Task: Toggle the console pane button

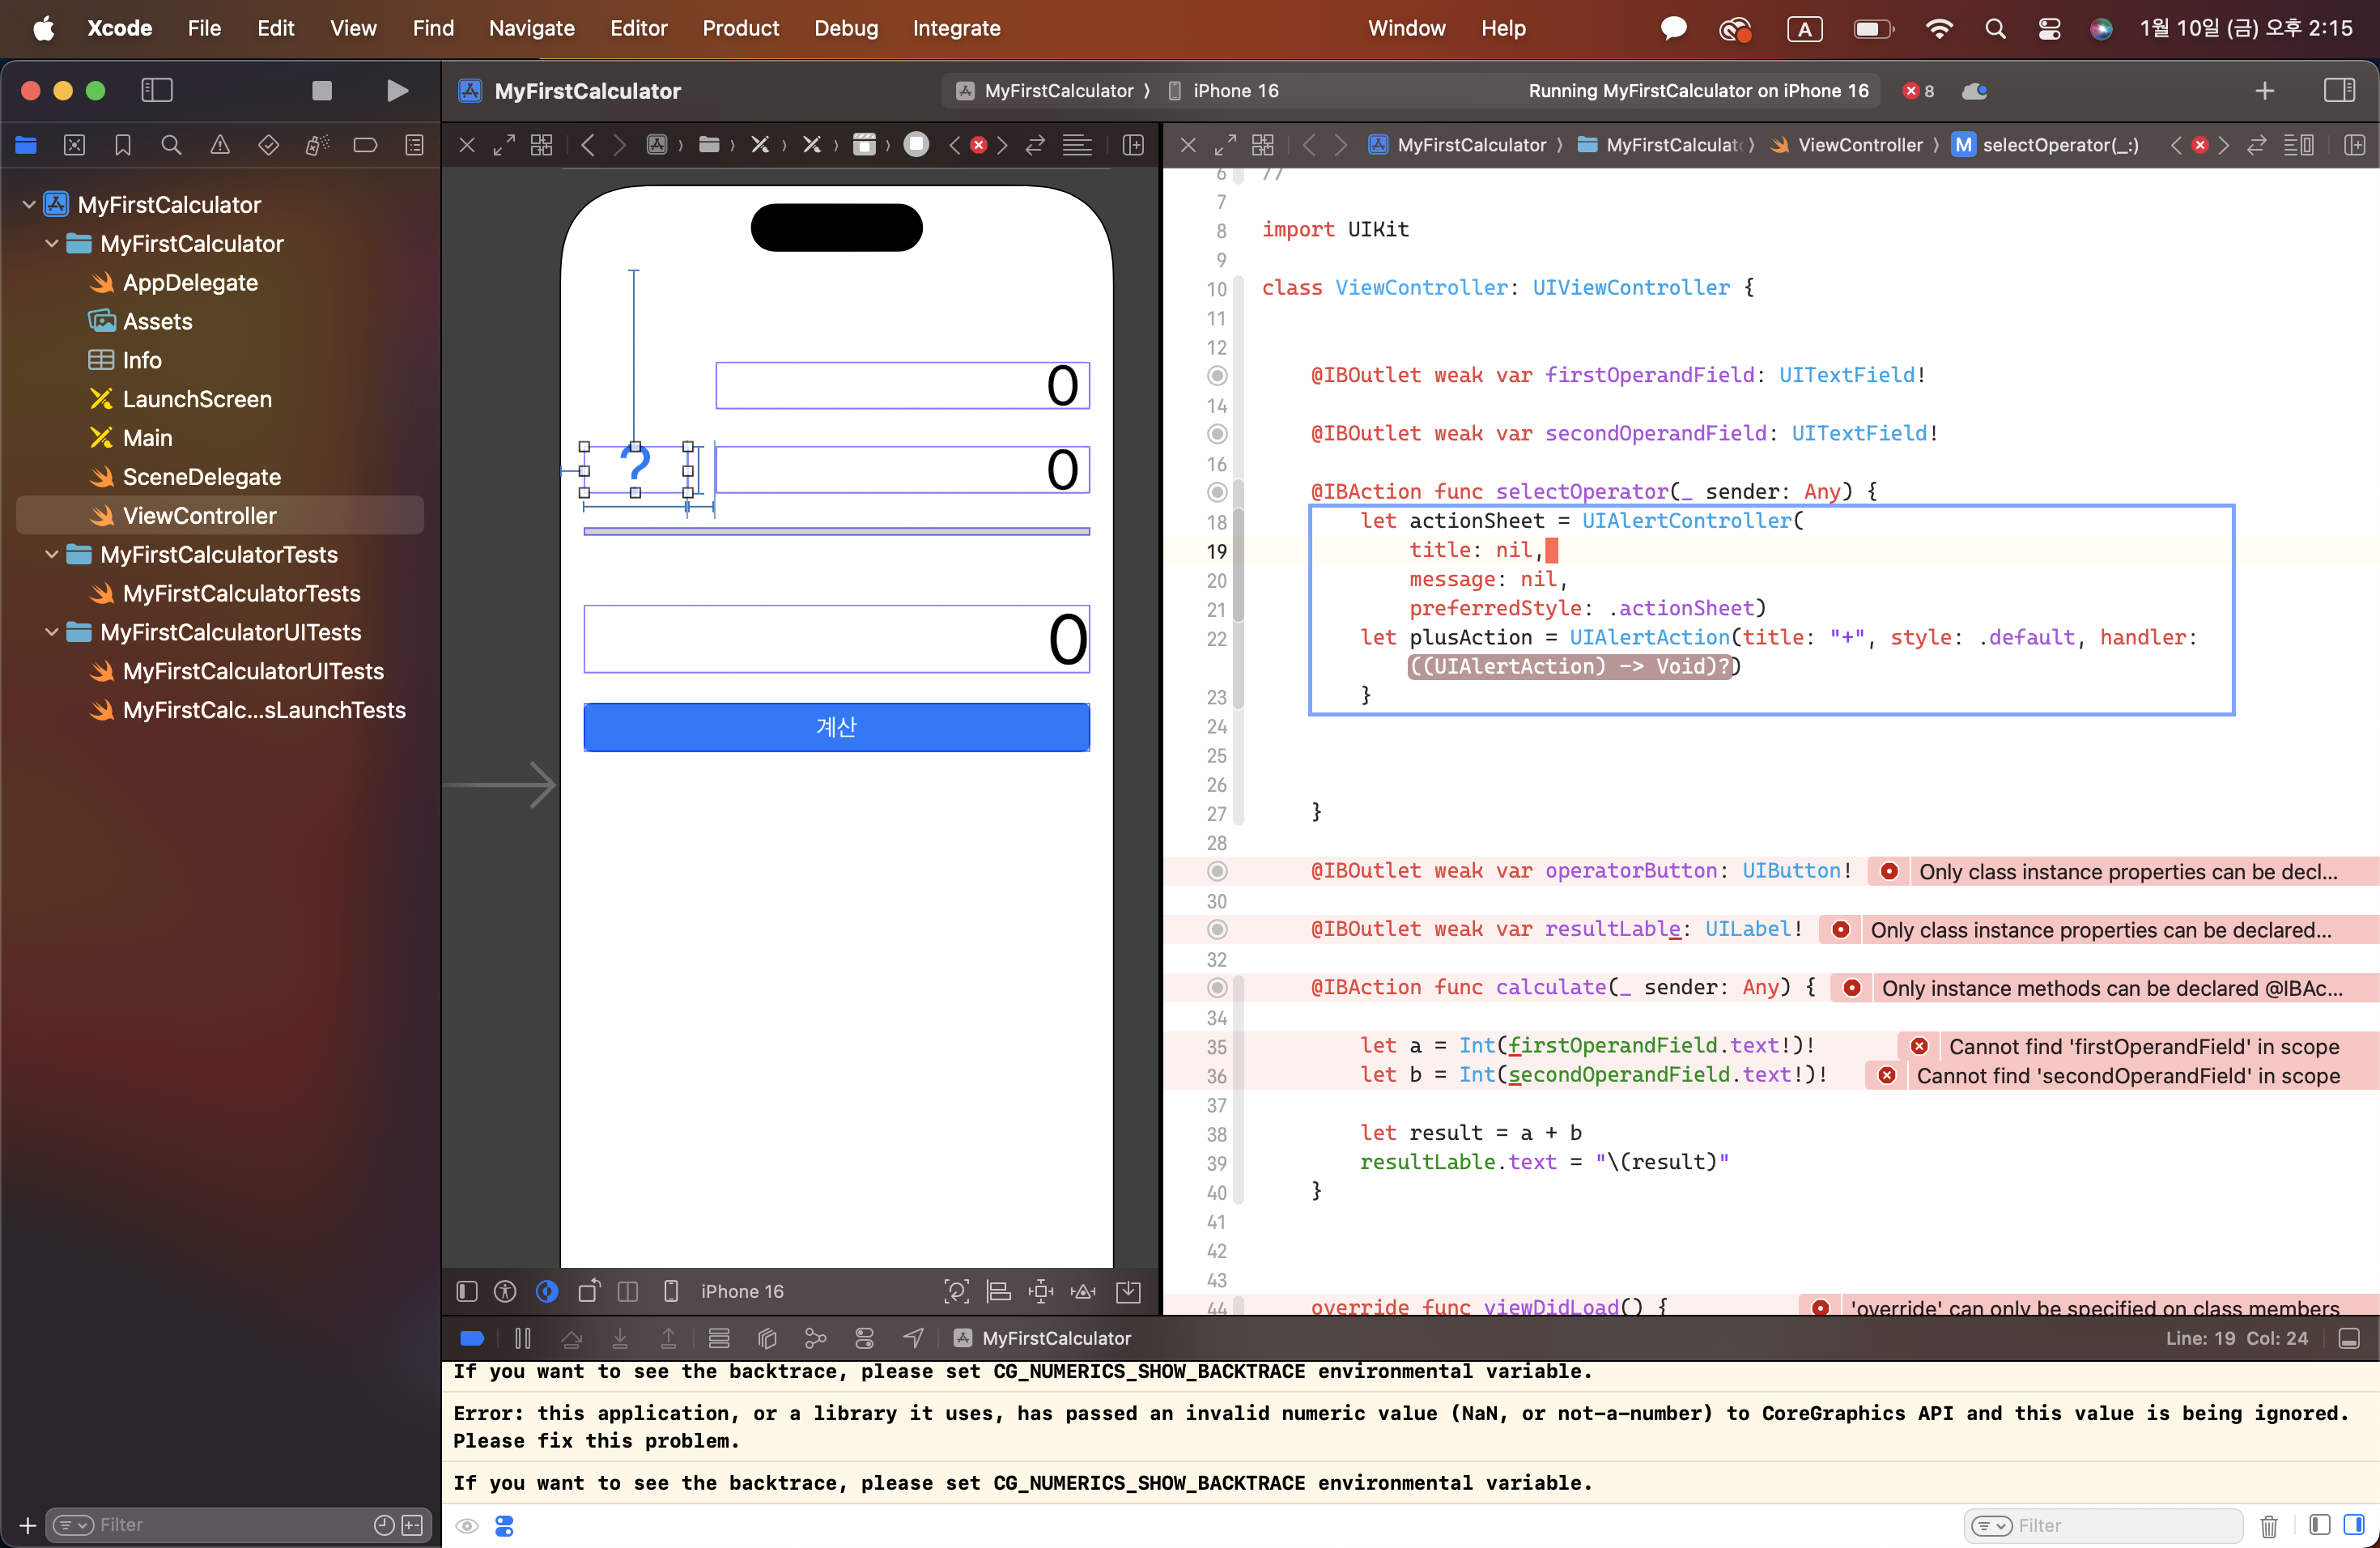Action: click(x=2353, y=1525)
